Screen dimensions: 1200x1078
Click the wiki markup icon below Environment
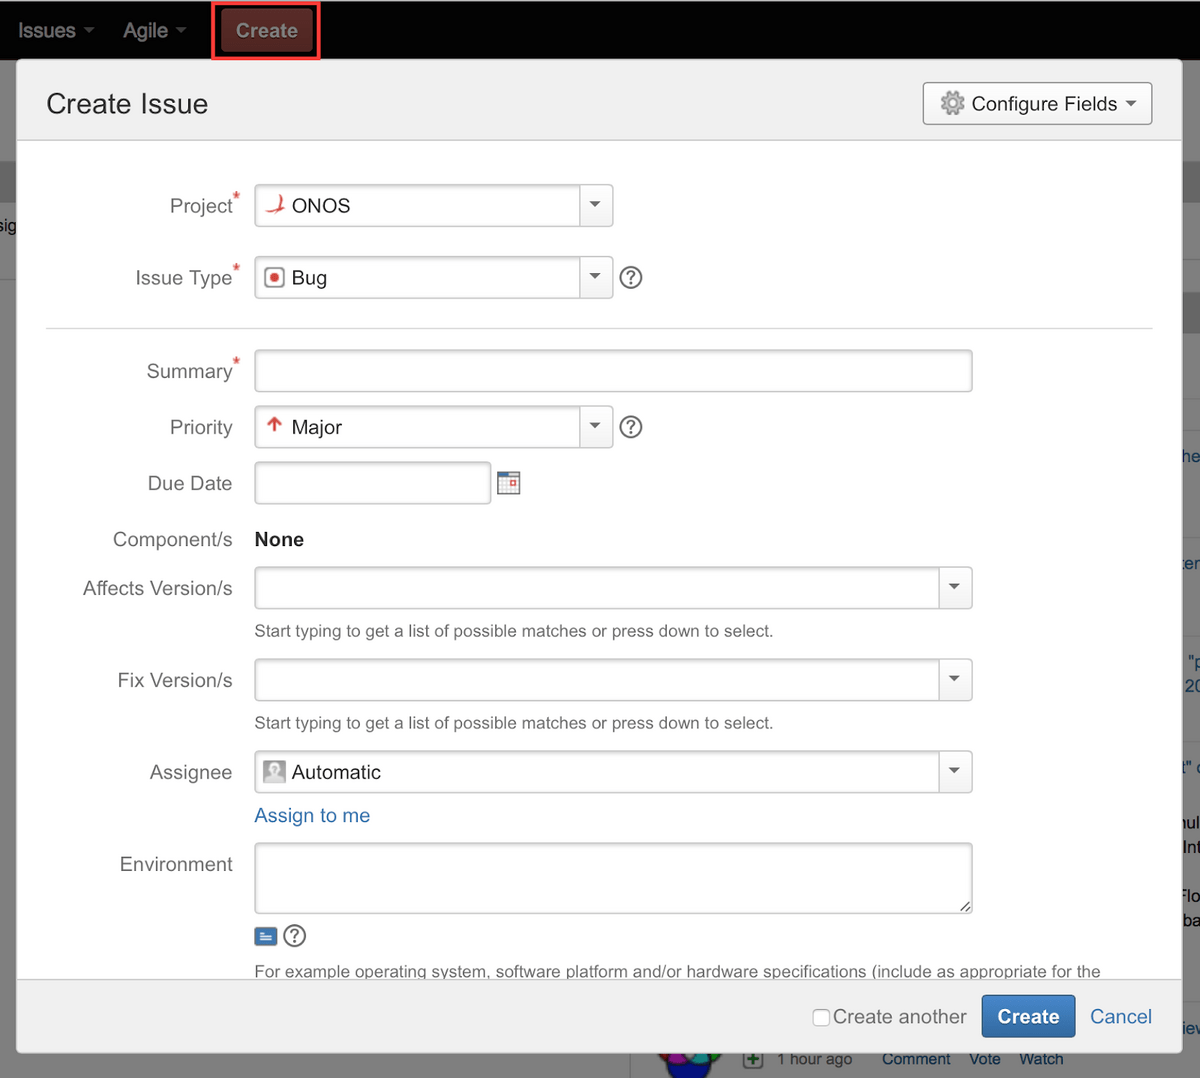pyautogui.click(x=266, y=936)
